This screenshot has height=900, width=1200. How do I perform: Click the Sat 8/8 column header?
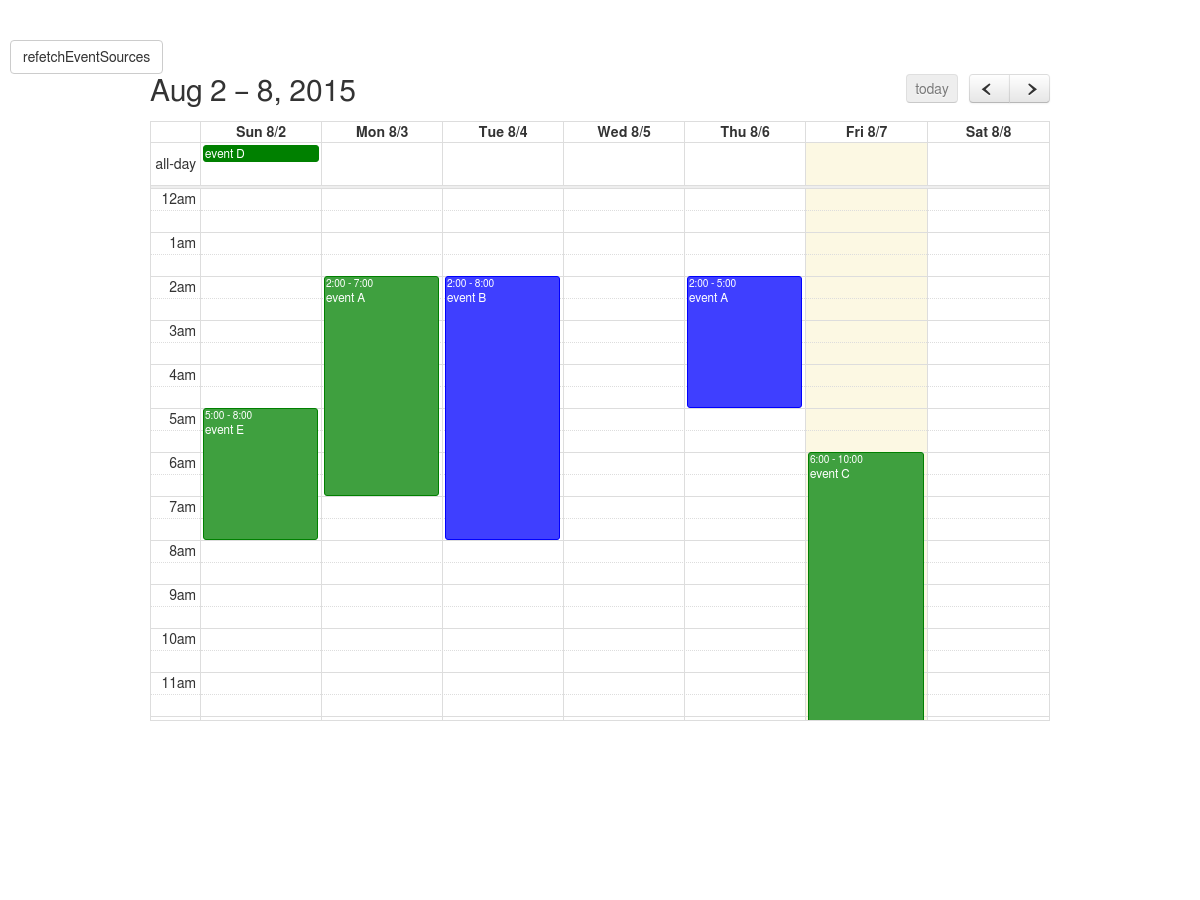pyautogui.click(x=988, y=132)
